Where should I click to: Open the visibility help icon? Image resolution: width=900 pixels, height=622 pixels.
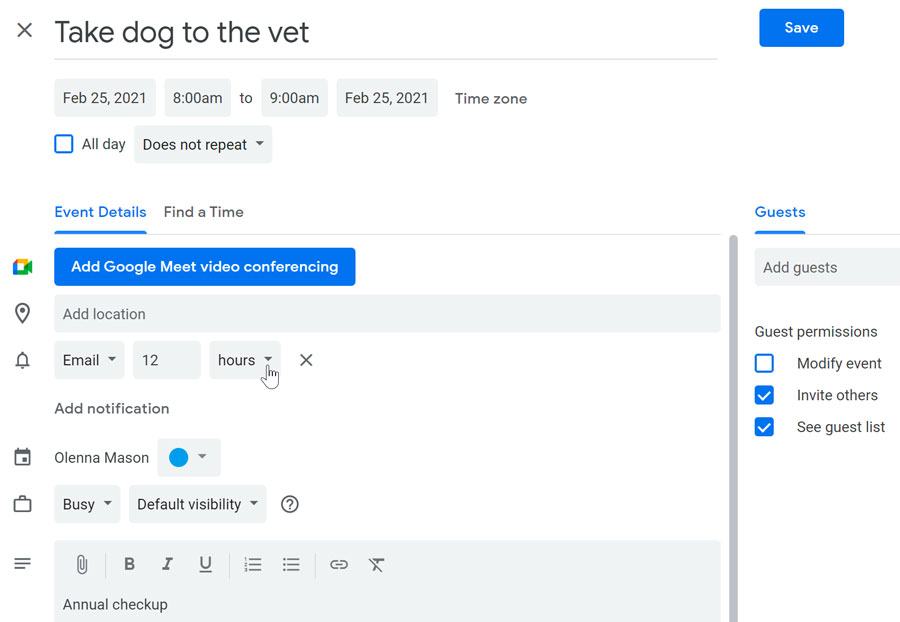click(290, 504)
